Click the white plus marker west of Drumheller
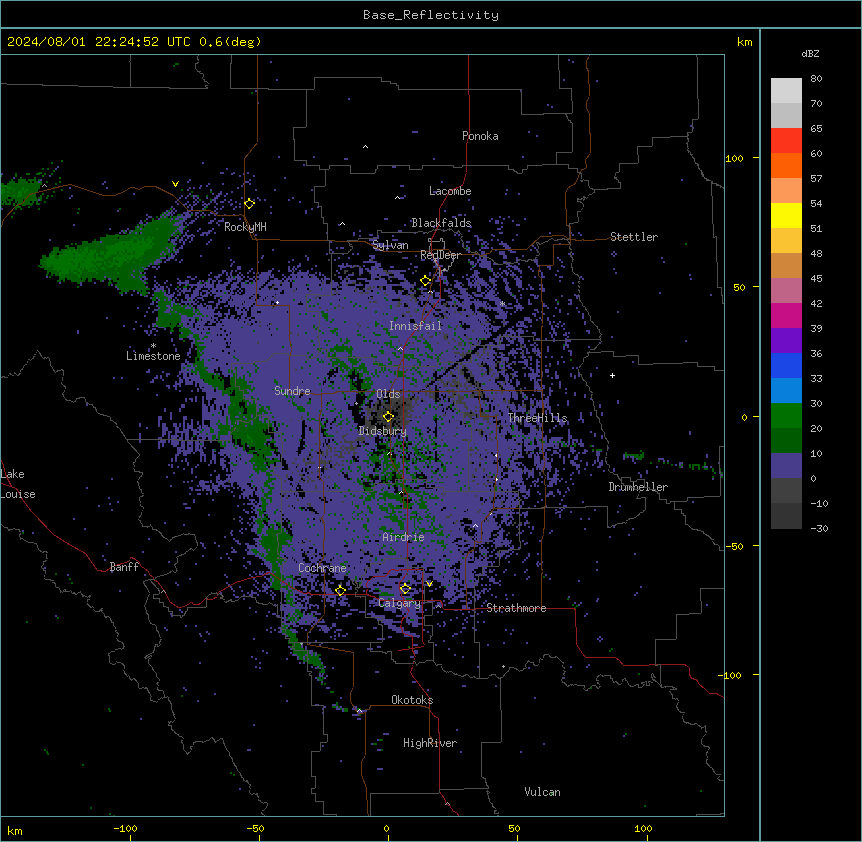This screenshot has width=862, height=842. 612,375
